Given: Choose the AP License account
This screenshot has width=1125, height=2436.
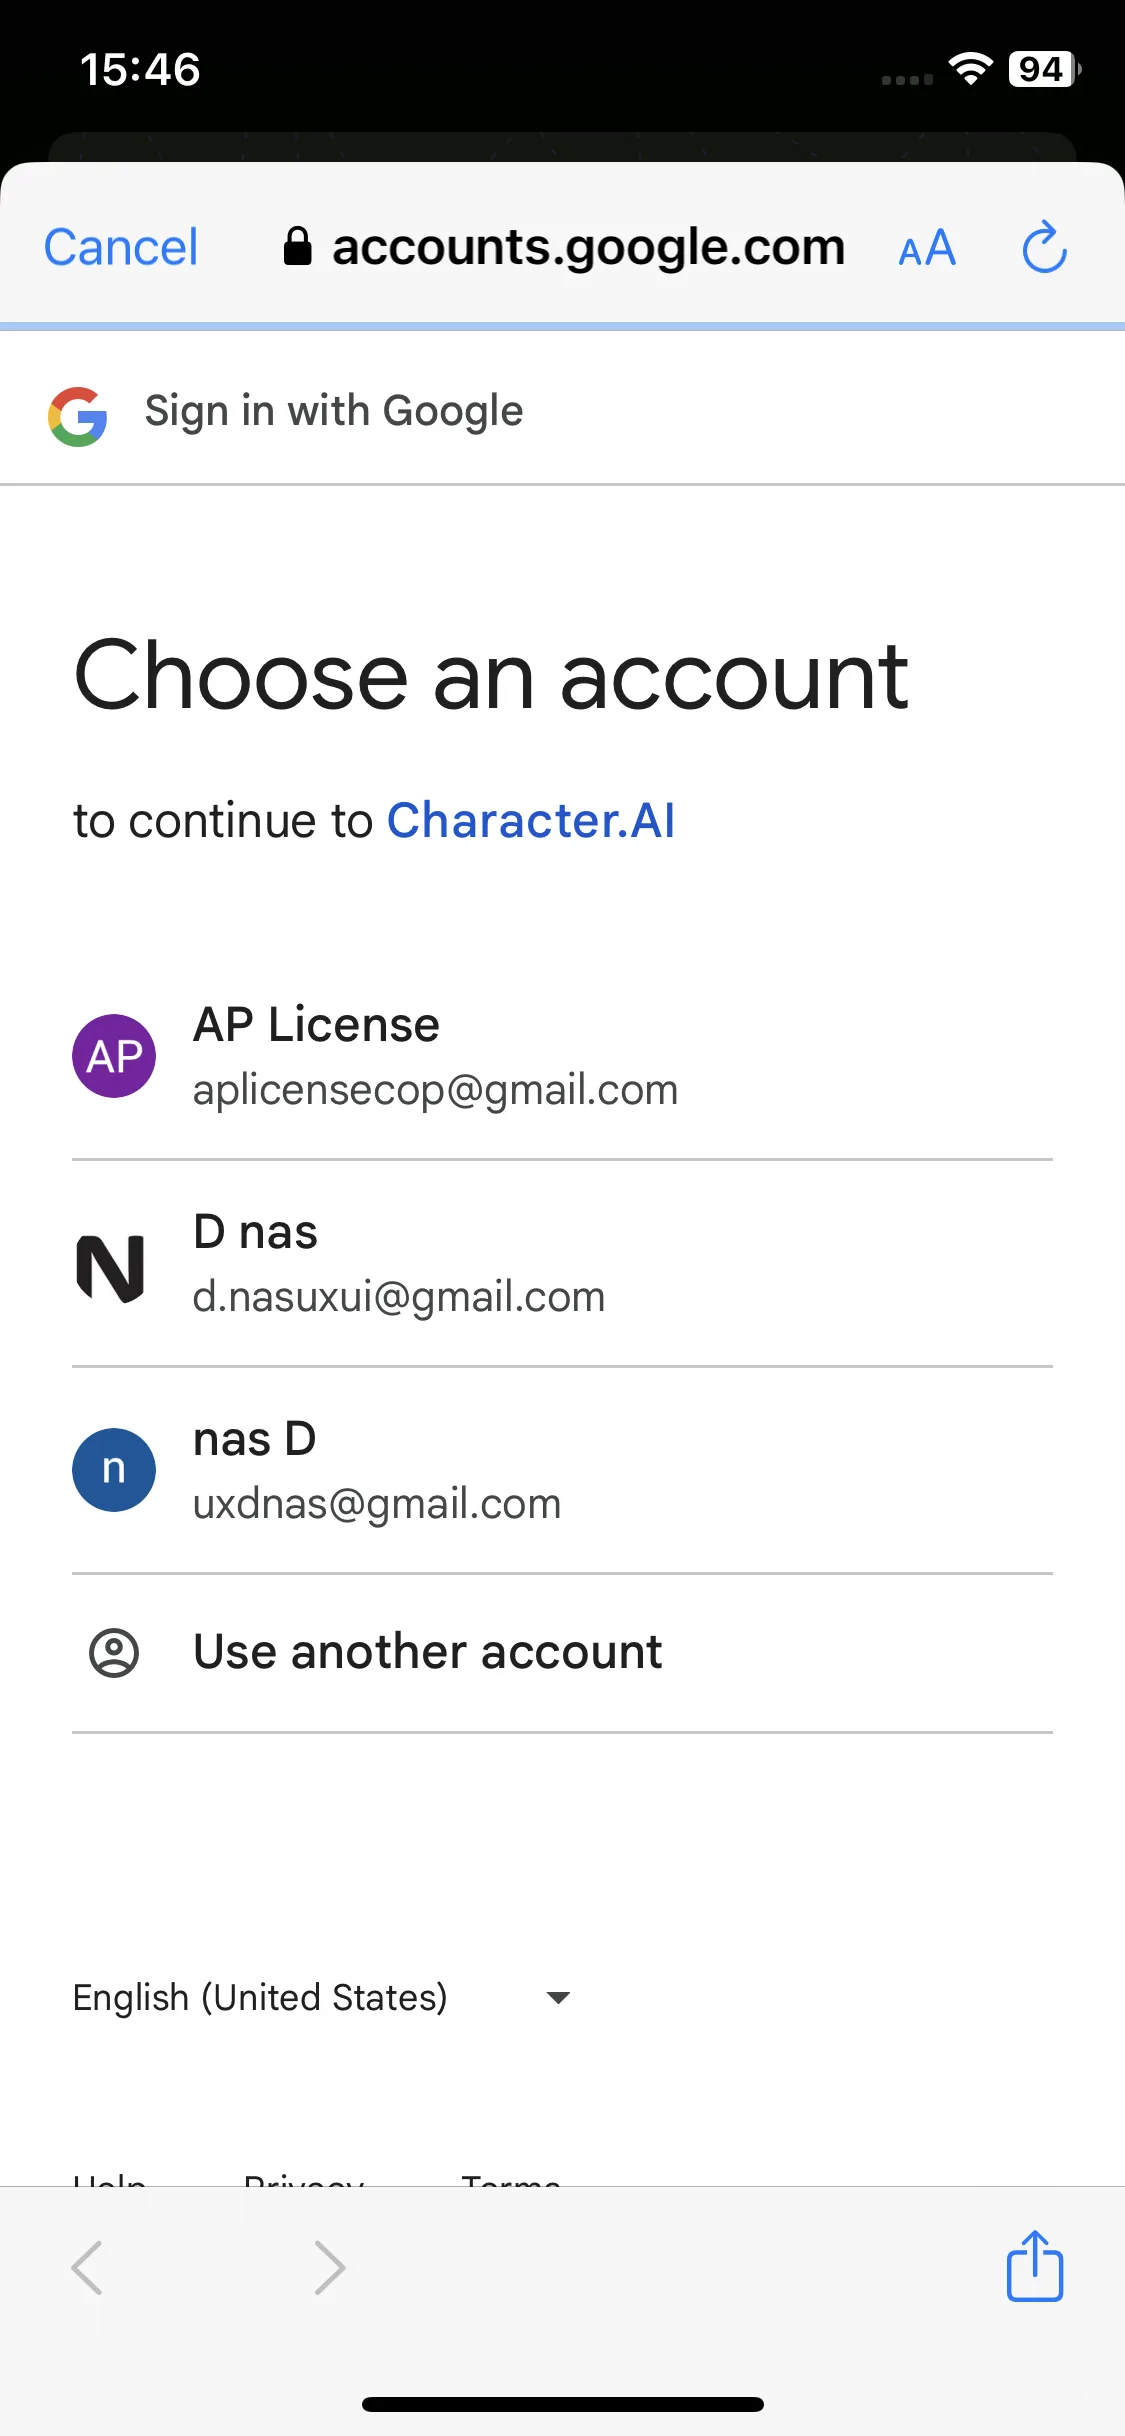Looking at the screenshot, I should pos(562,1056).
